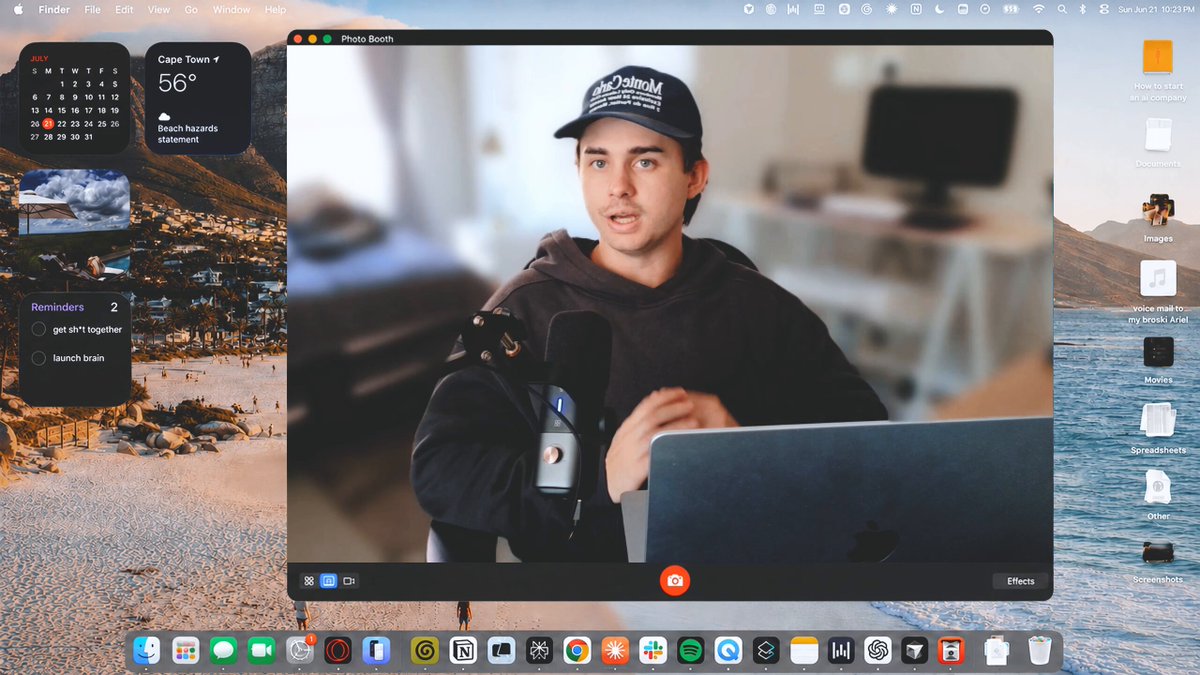Image resolution: width=1200 pixels, height=675 pixels.
Task: Select single still photo mode
Action: 329,581
